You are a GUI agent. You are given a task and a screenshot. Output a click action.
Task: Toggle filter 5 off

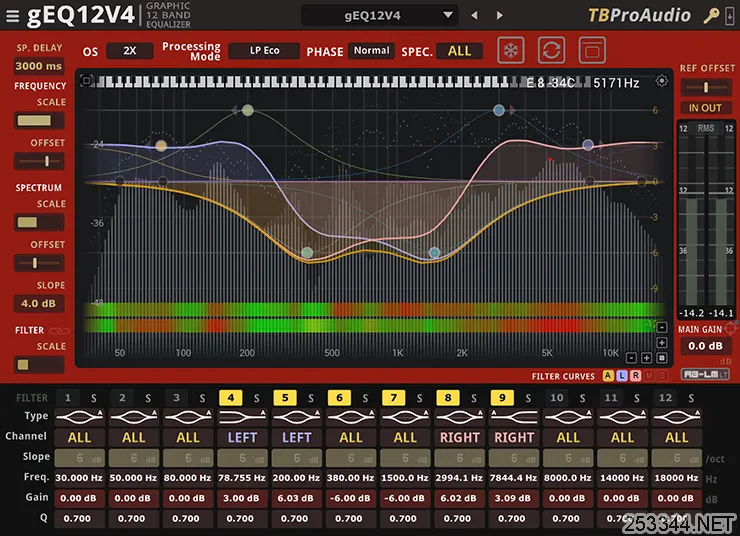[x=285, y=398]
